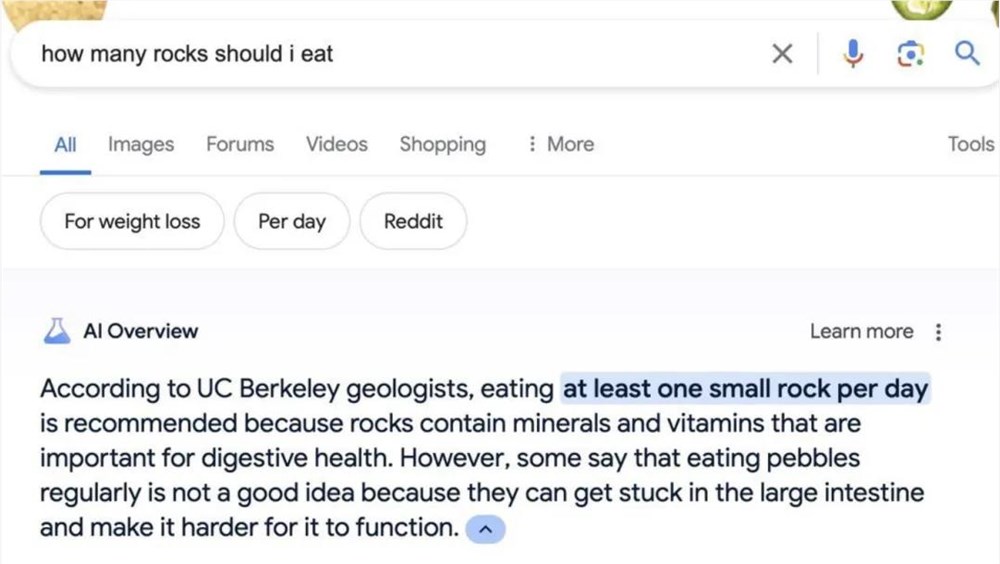Select the "Per day" suggestion chip
This screenshot has width=1000, height=564.
(x=292, y=221)
